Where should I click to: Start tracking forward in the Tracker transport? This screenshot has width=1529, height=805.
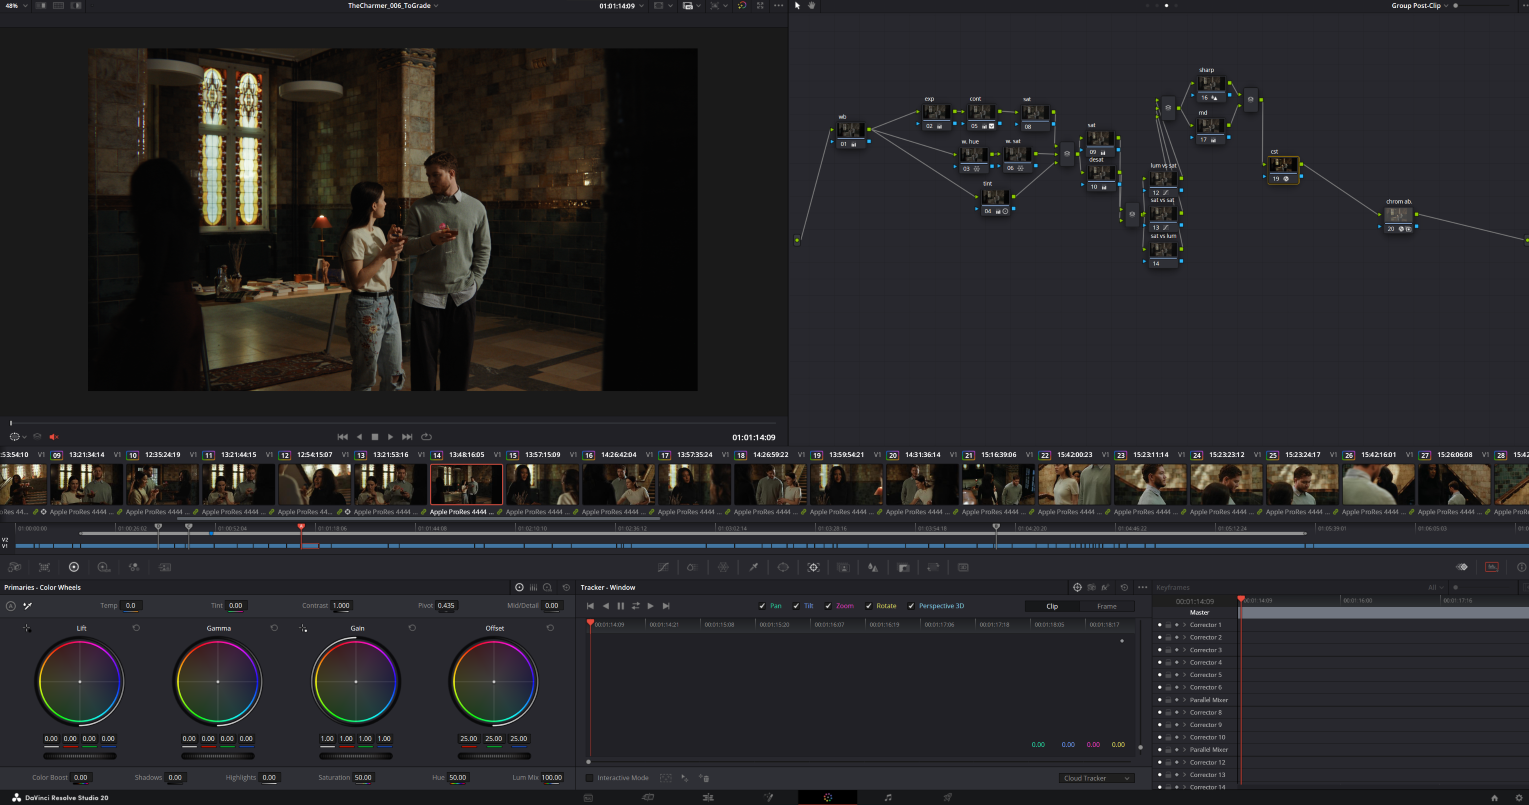coord(650,605)
